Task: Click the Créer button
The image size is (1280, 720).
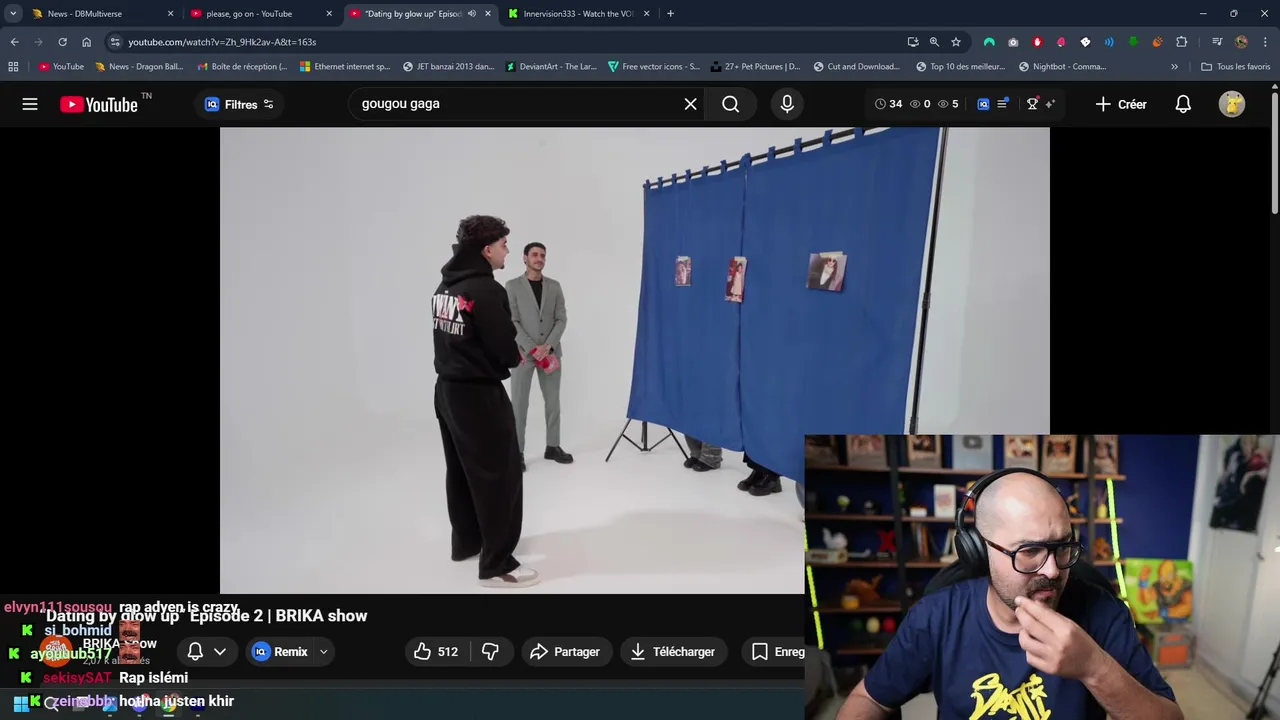Action: (1121, 104)
